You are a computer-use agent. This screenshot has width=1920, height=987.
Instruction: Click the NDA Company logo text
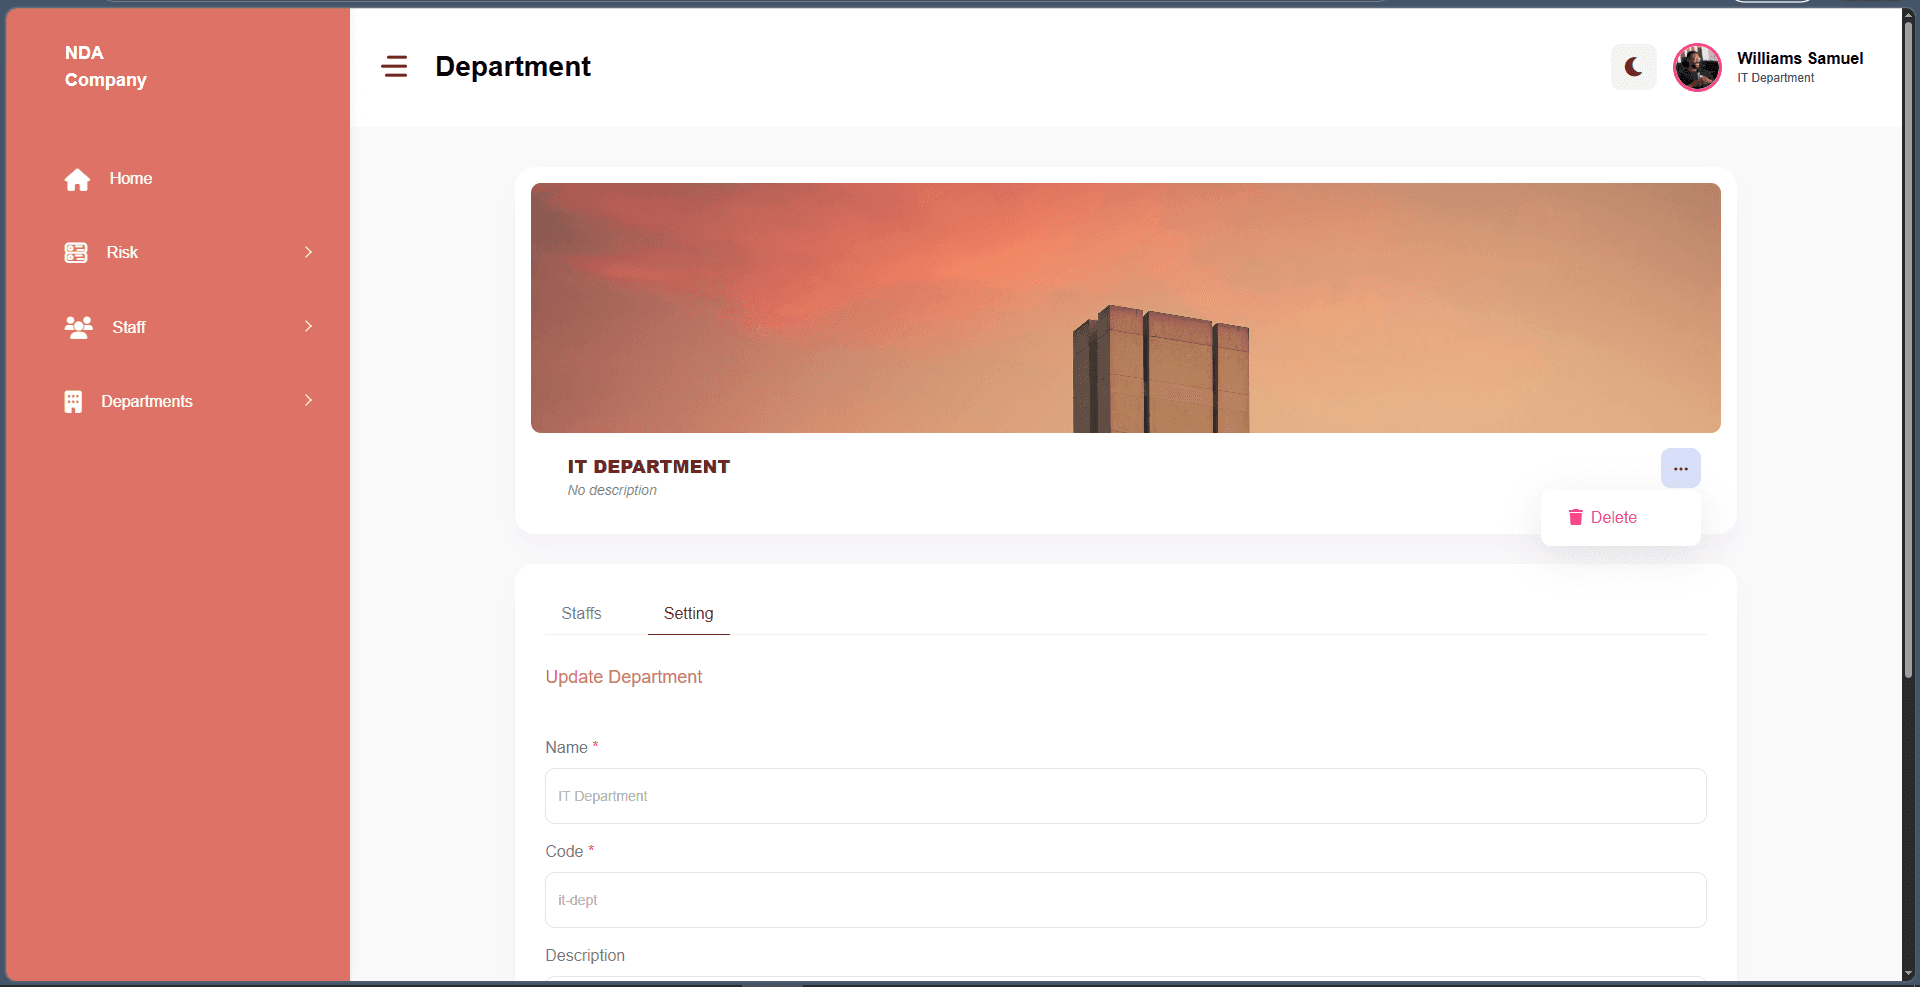coord(105,66)
